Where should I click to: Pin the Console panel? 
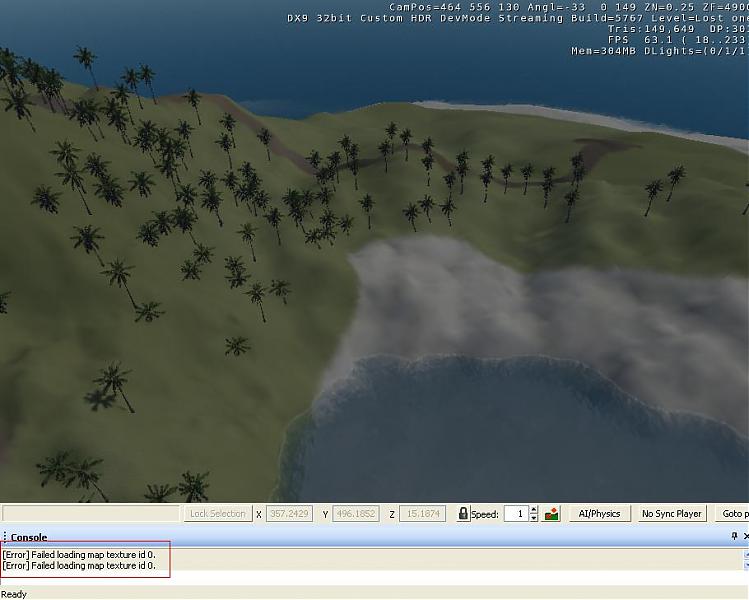click(734, 537)
